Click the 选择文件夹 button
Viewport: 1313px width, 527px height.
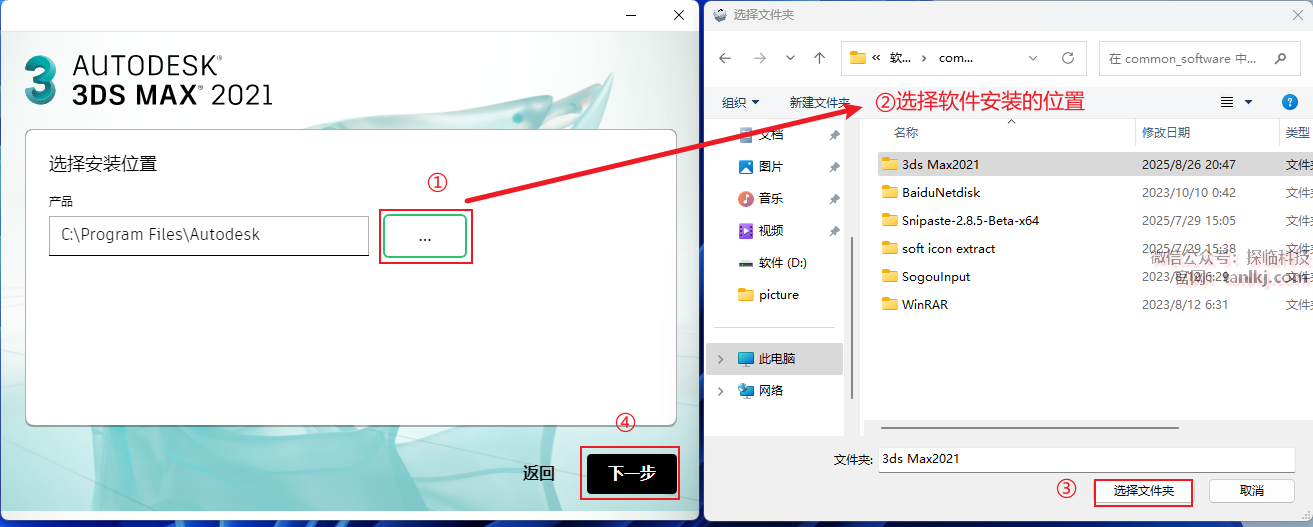(1144, 491)
